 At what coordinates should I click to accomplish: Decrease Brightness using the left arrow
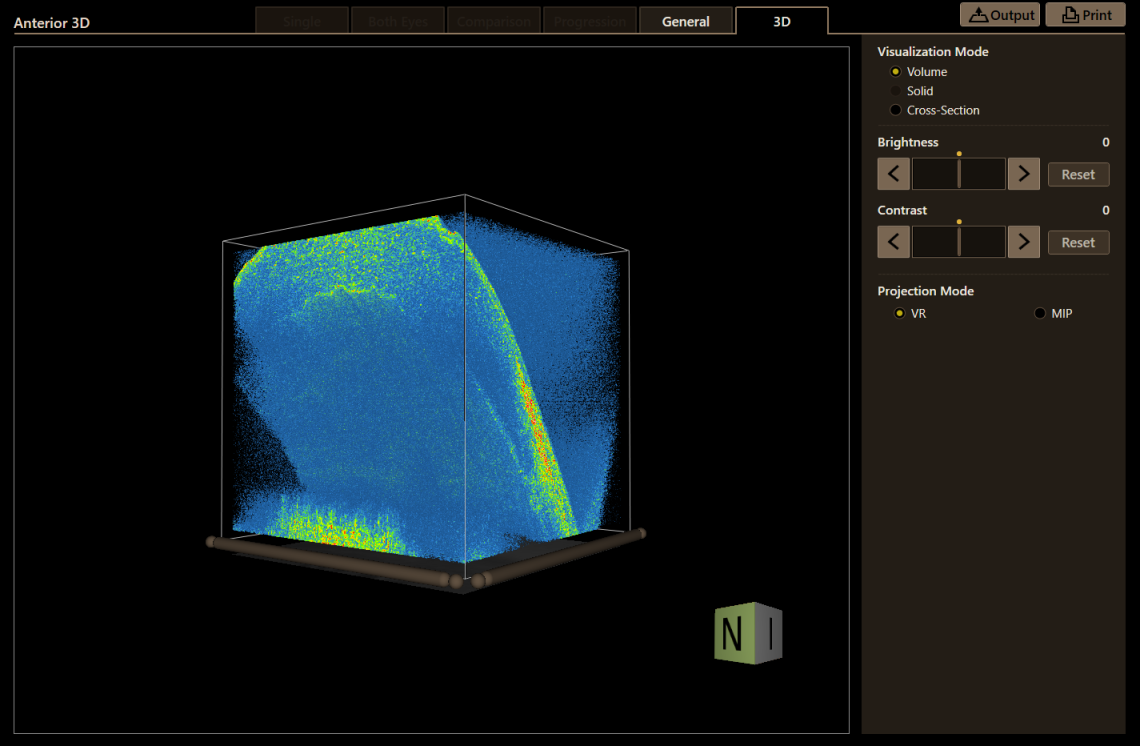(x=893, y=173)
